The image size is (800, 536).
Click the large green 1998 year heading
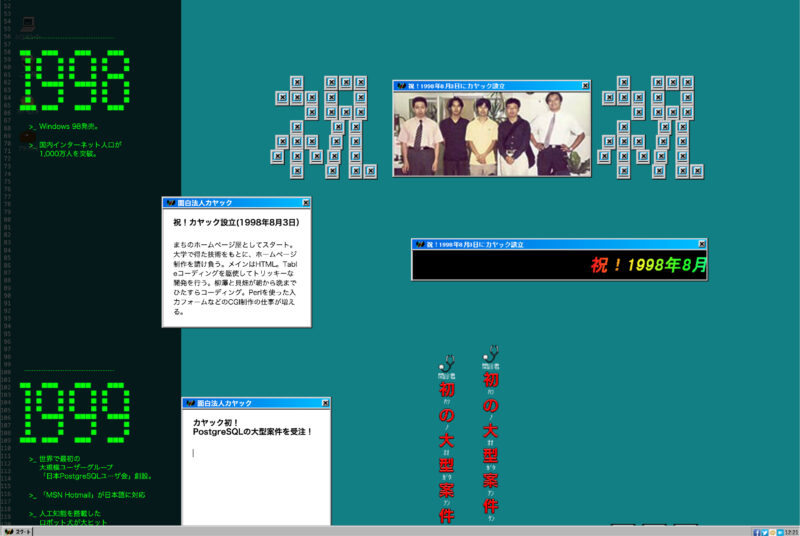(x=76, y=80)
